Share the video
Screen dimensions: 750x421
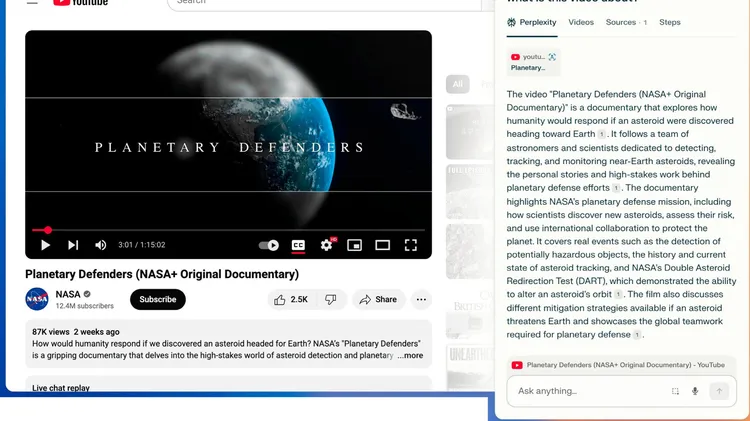click(x=378, y=299)
